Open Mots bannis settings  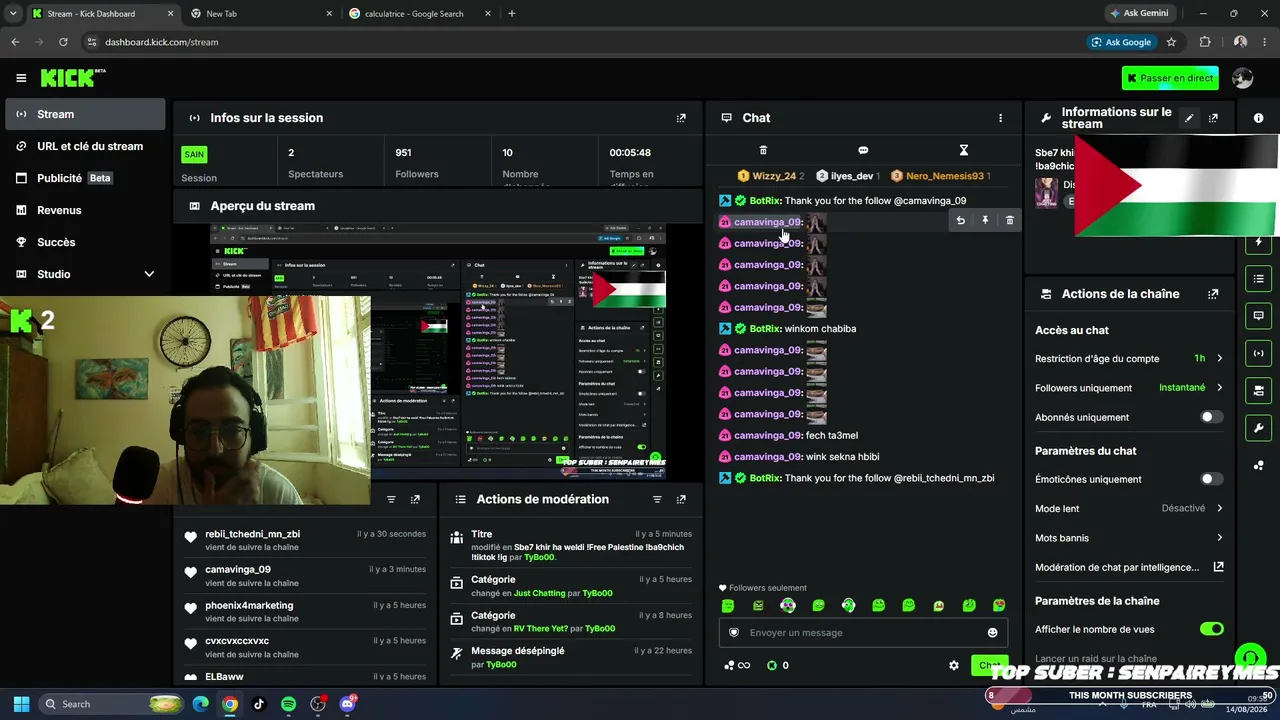pos(1129,538)
